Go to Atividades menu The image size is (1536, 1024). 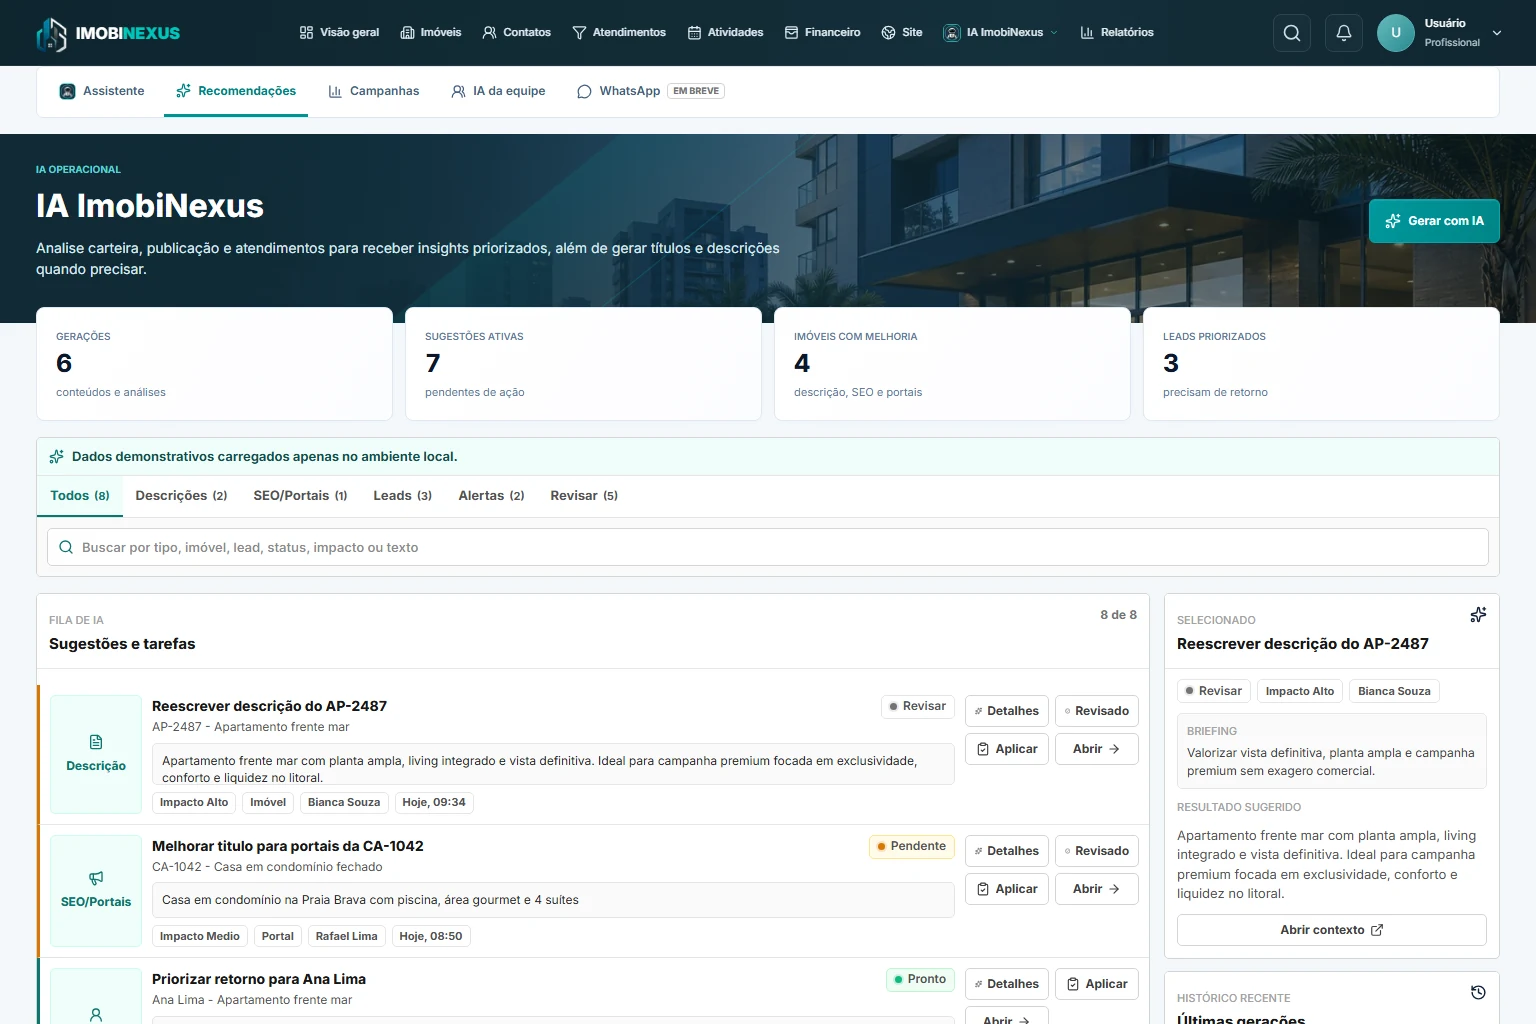pos(726,33)
